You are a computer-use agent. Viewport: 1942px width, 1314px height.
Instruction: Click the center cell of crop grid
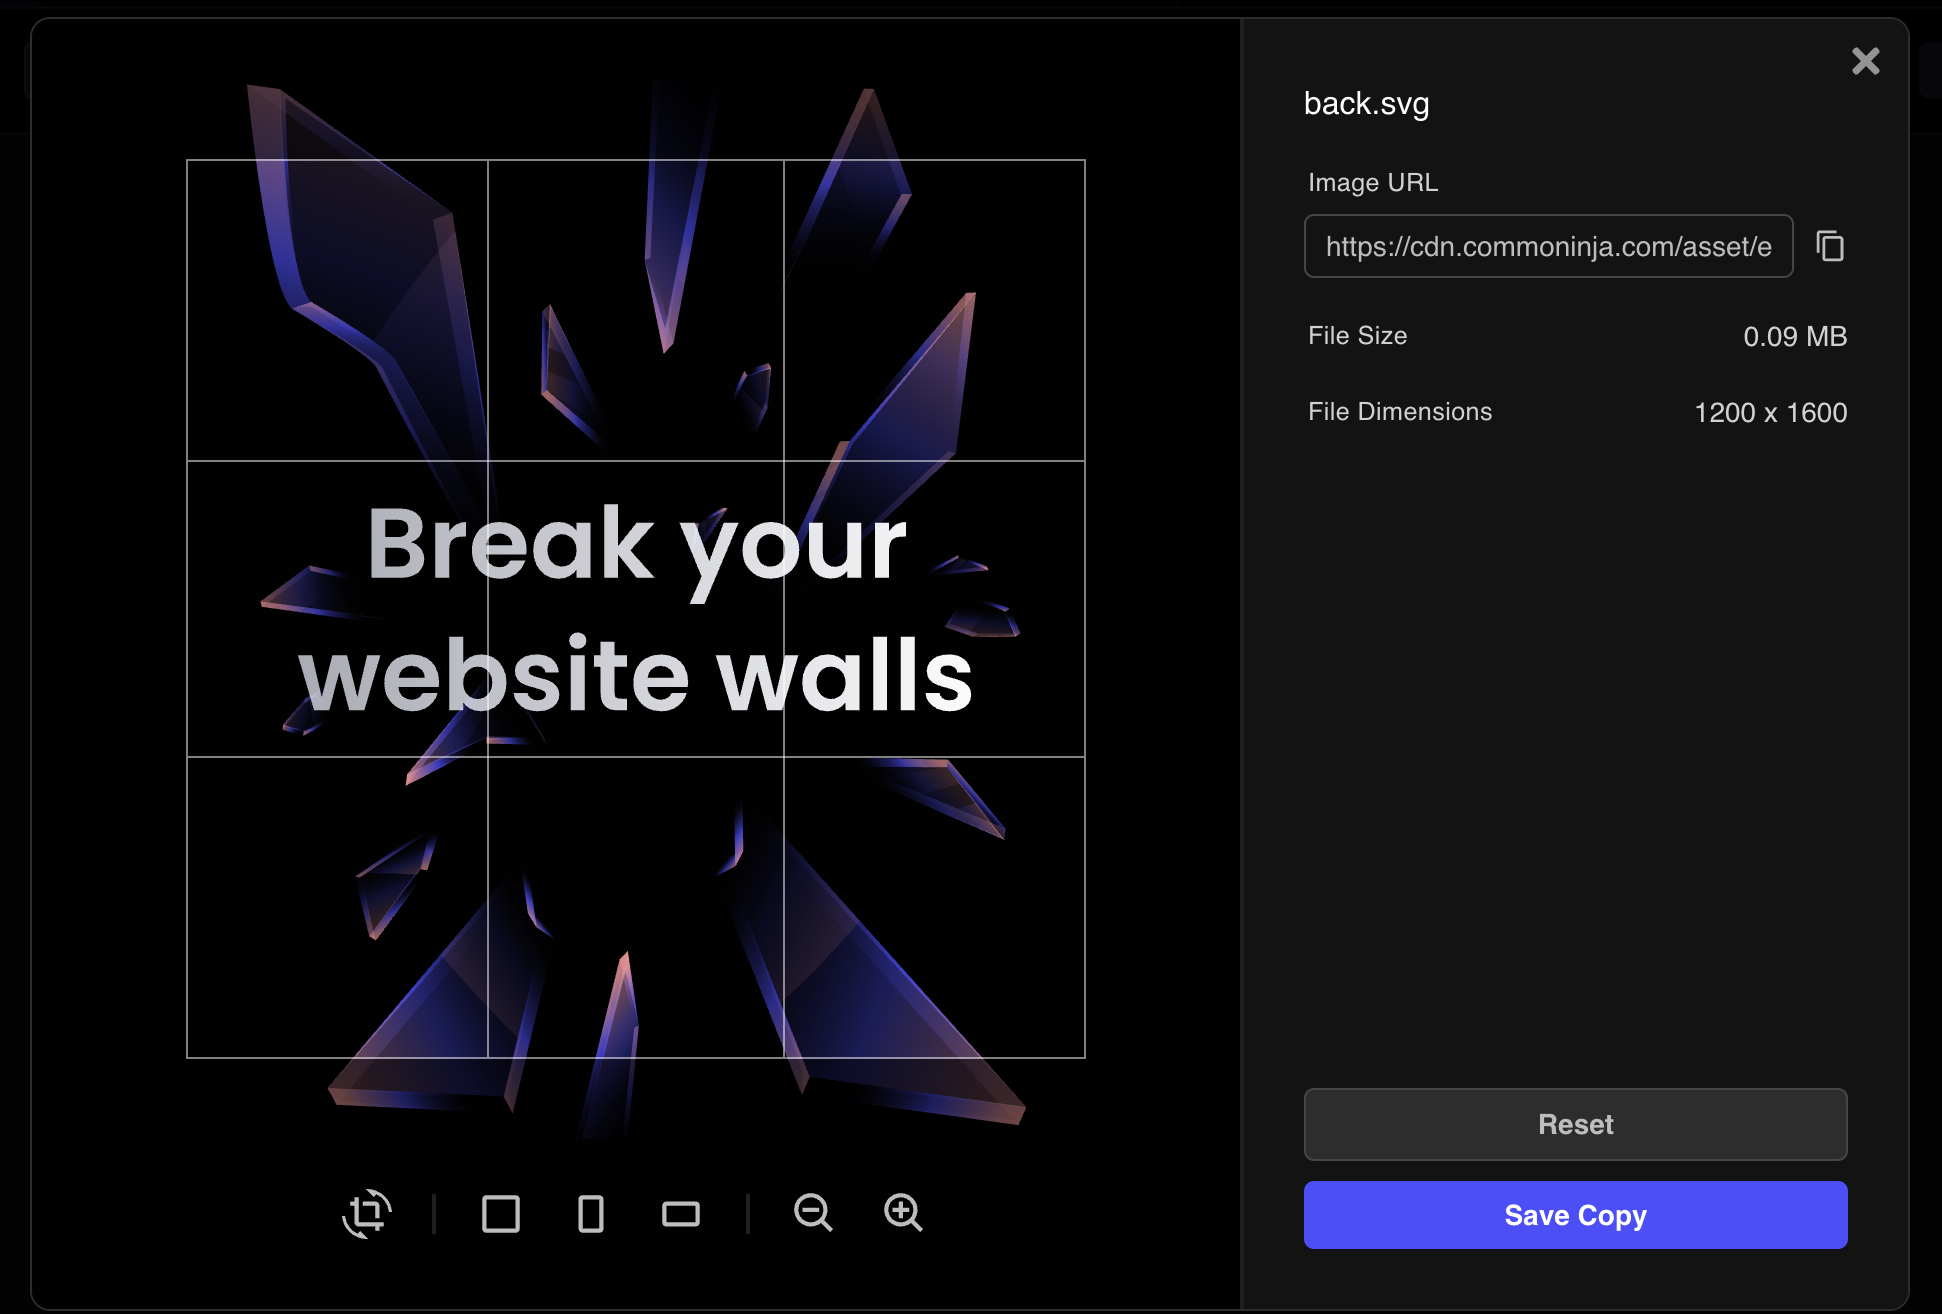coord(636,609)
